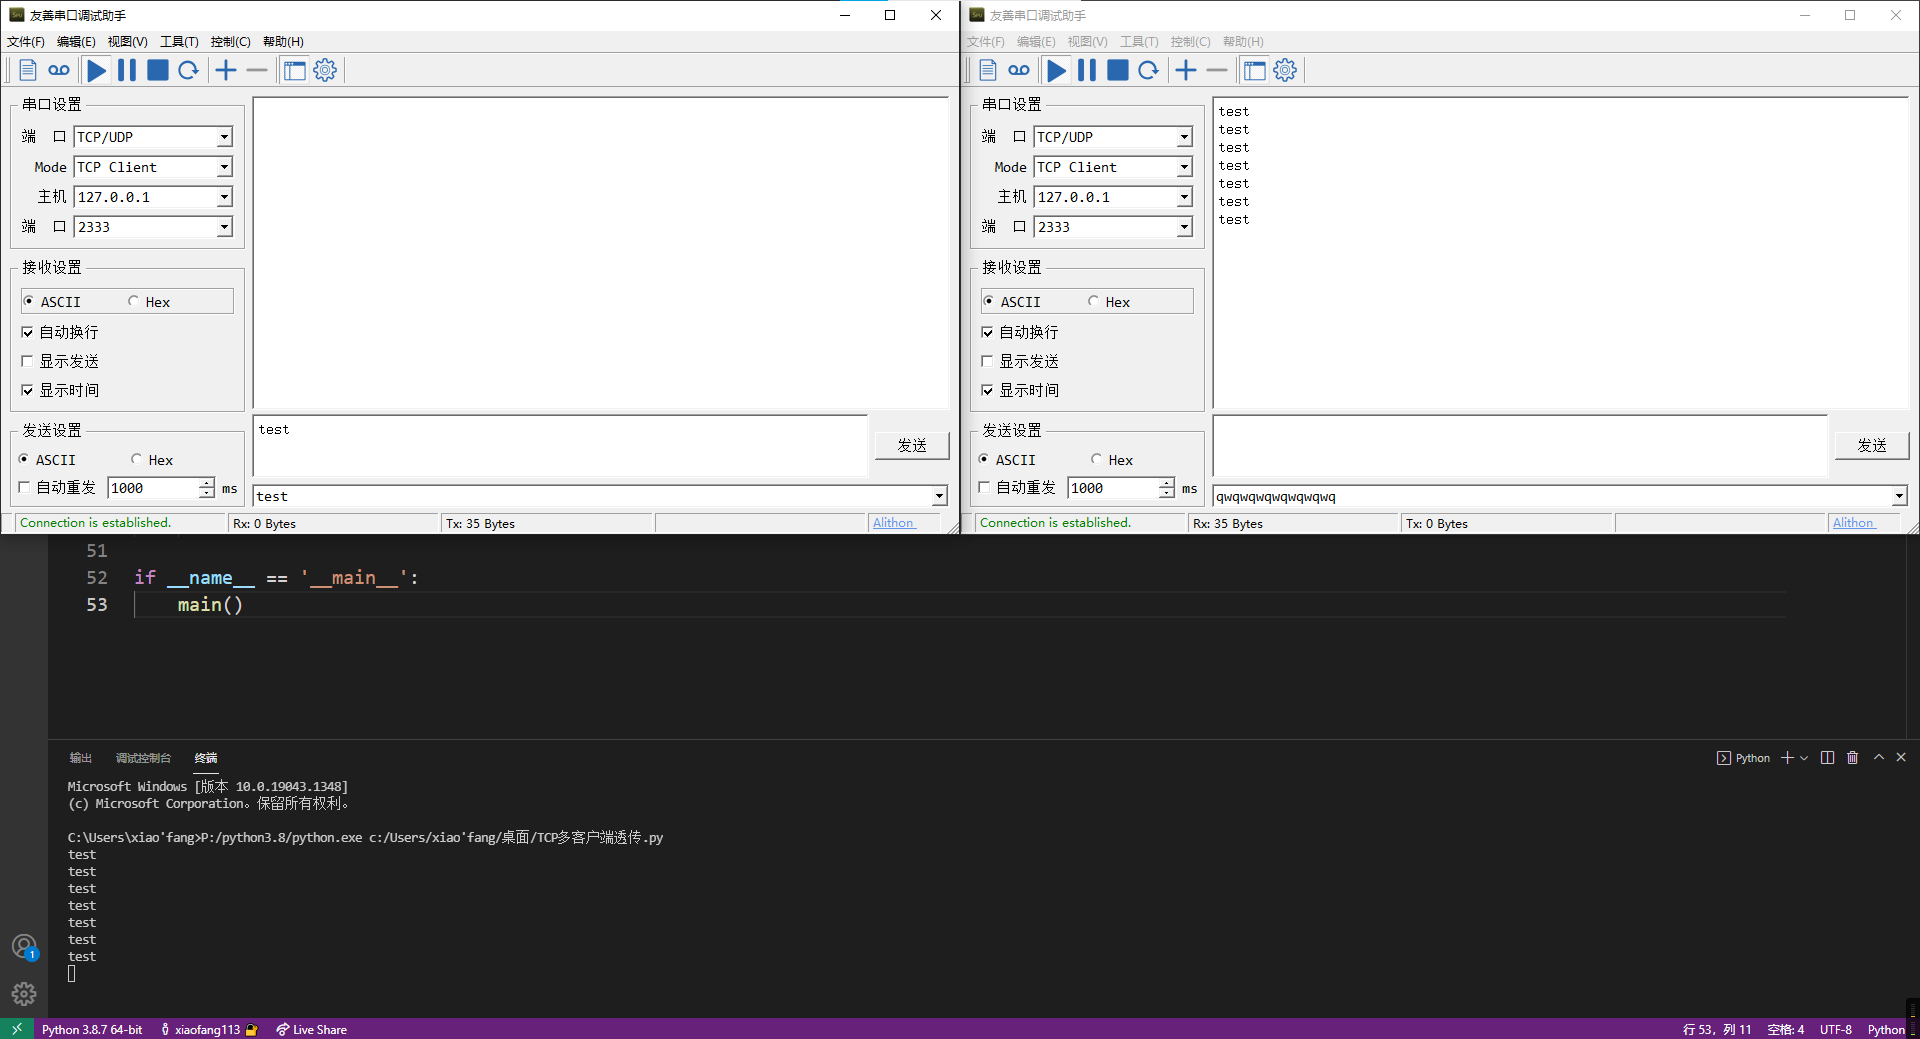Open TCP/UDP port type dropdown in right window

pyautogui.click(x=1184, y=137)
